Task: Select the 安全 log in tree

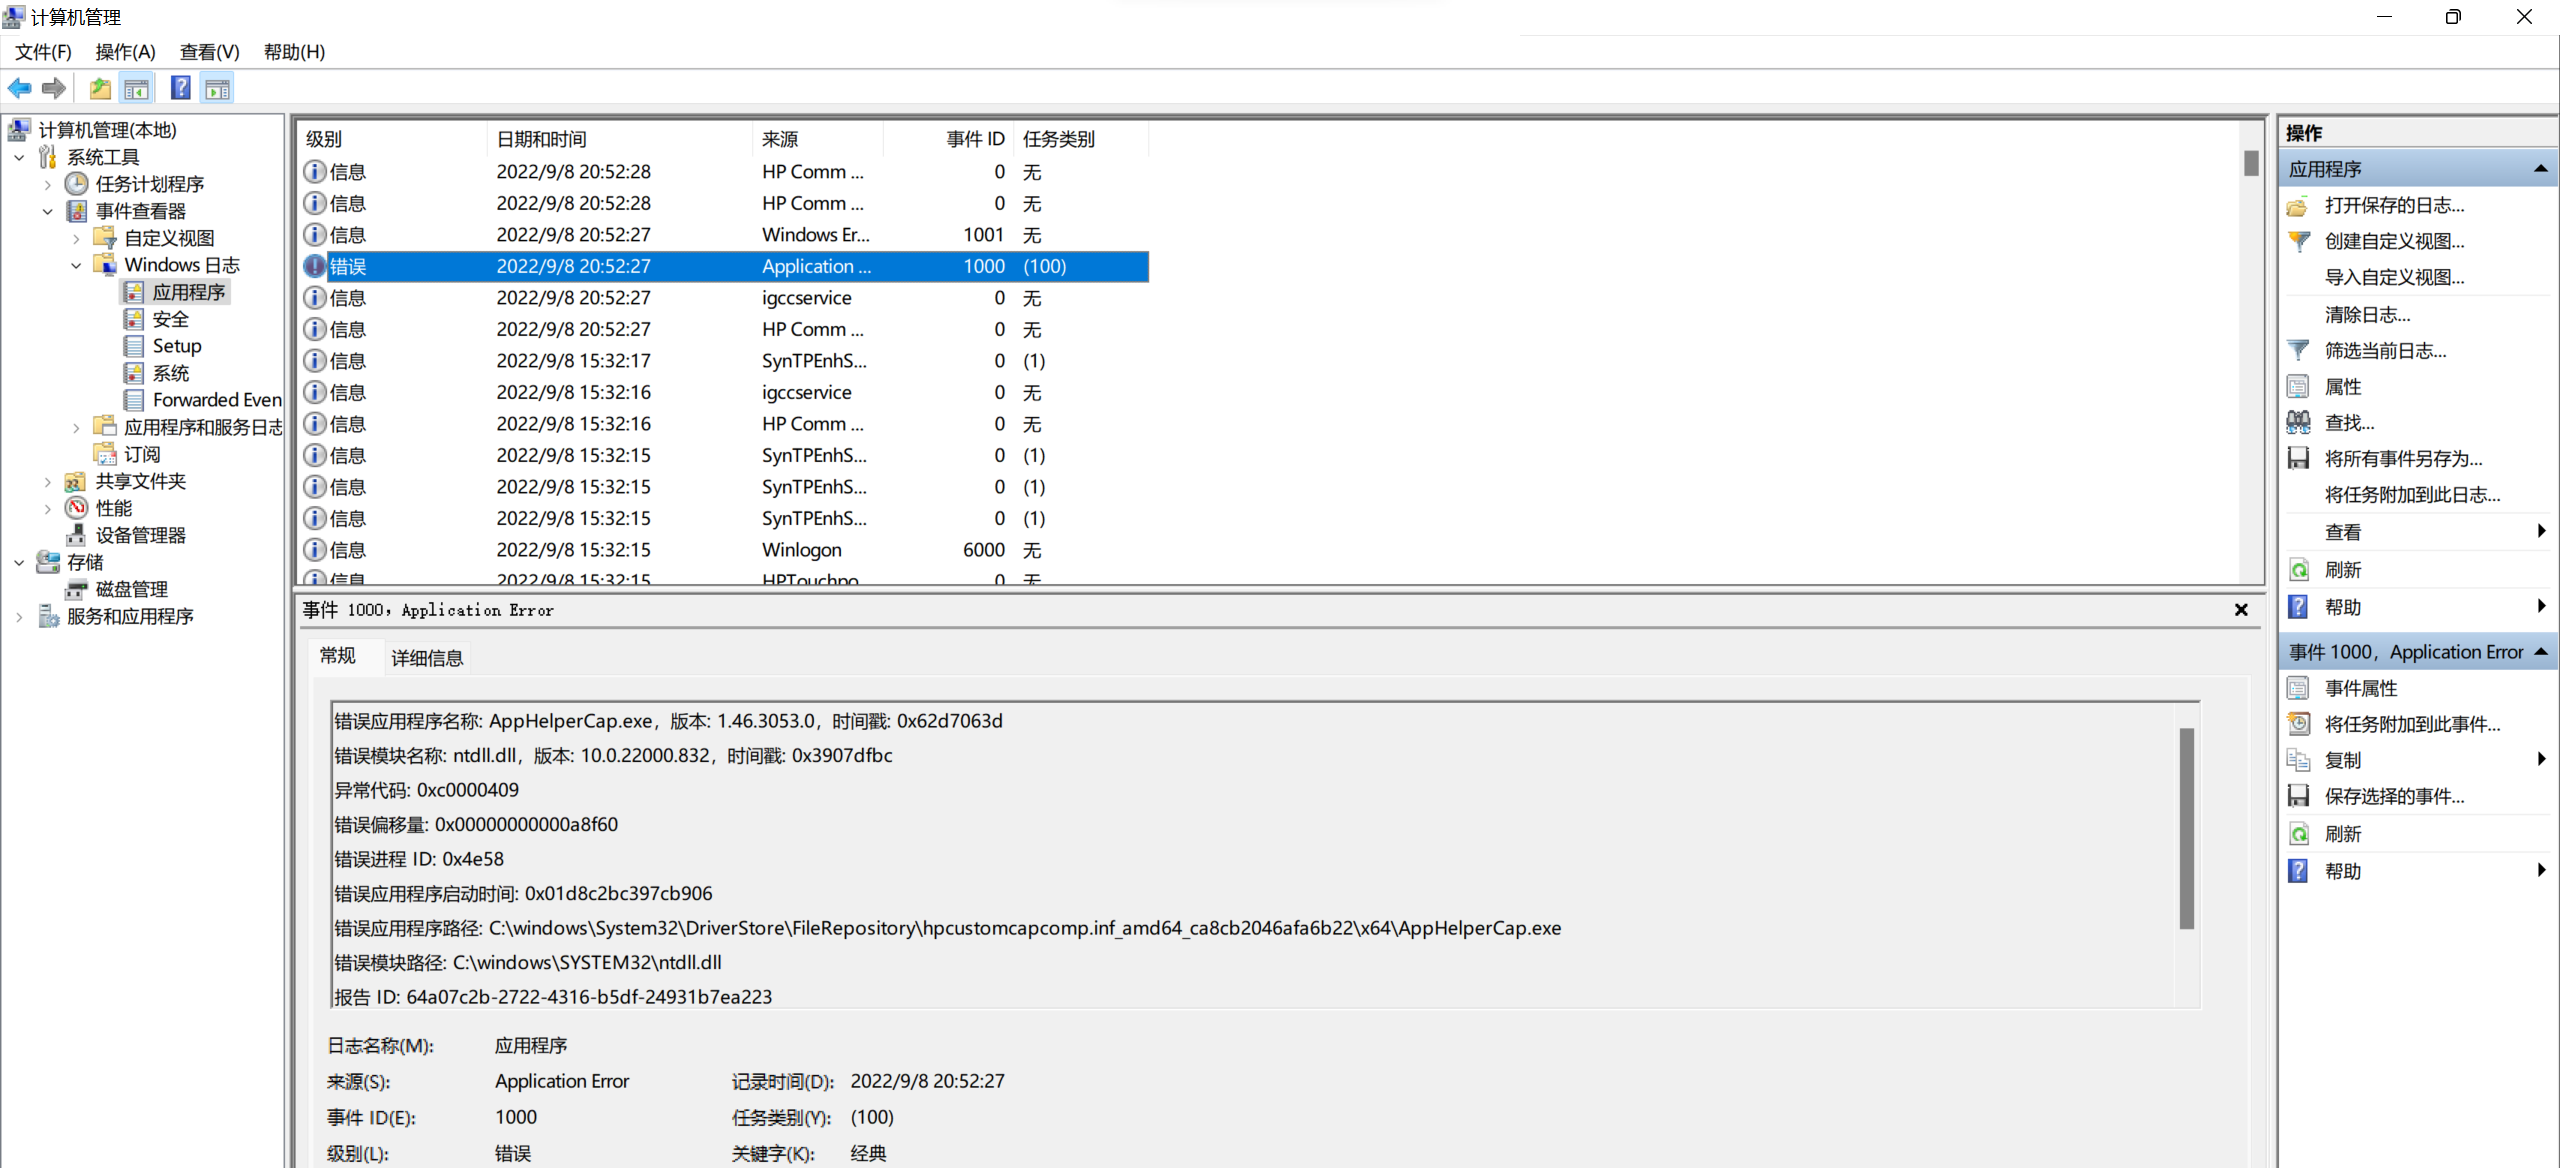Action: 170,320
